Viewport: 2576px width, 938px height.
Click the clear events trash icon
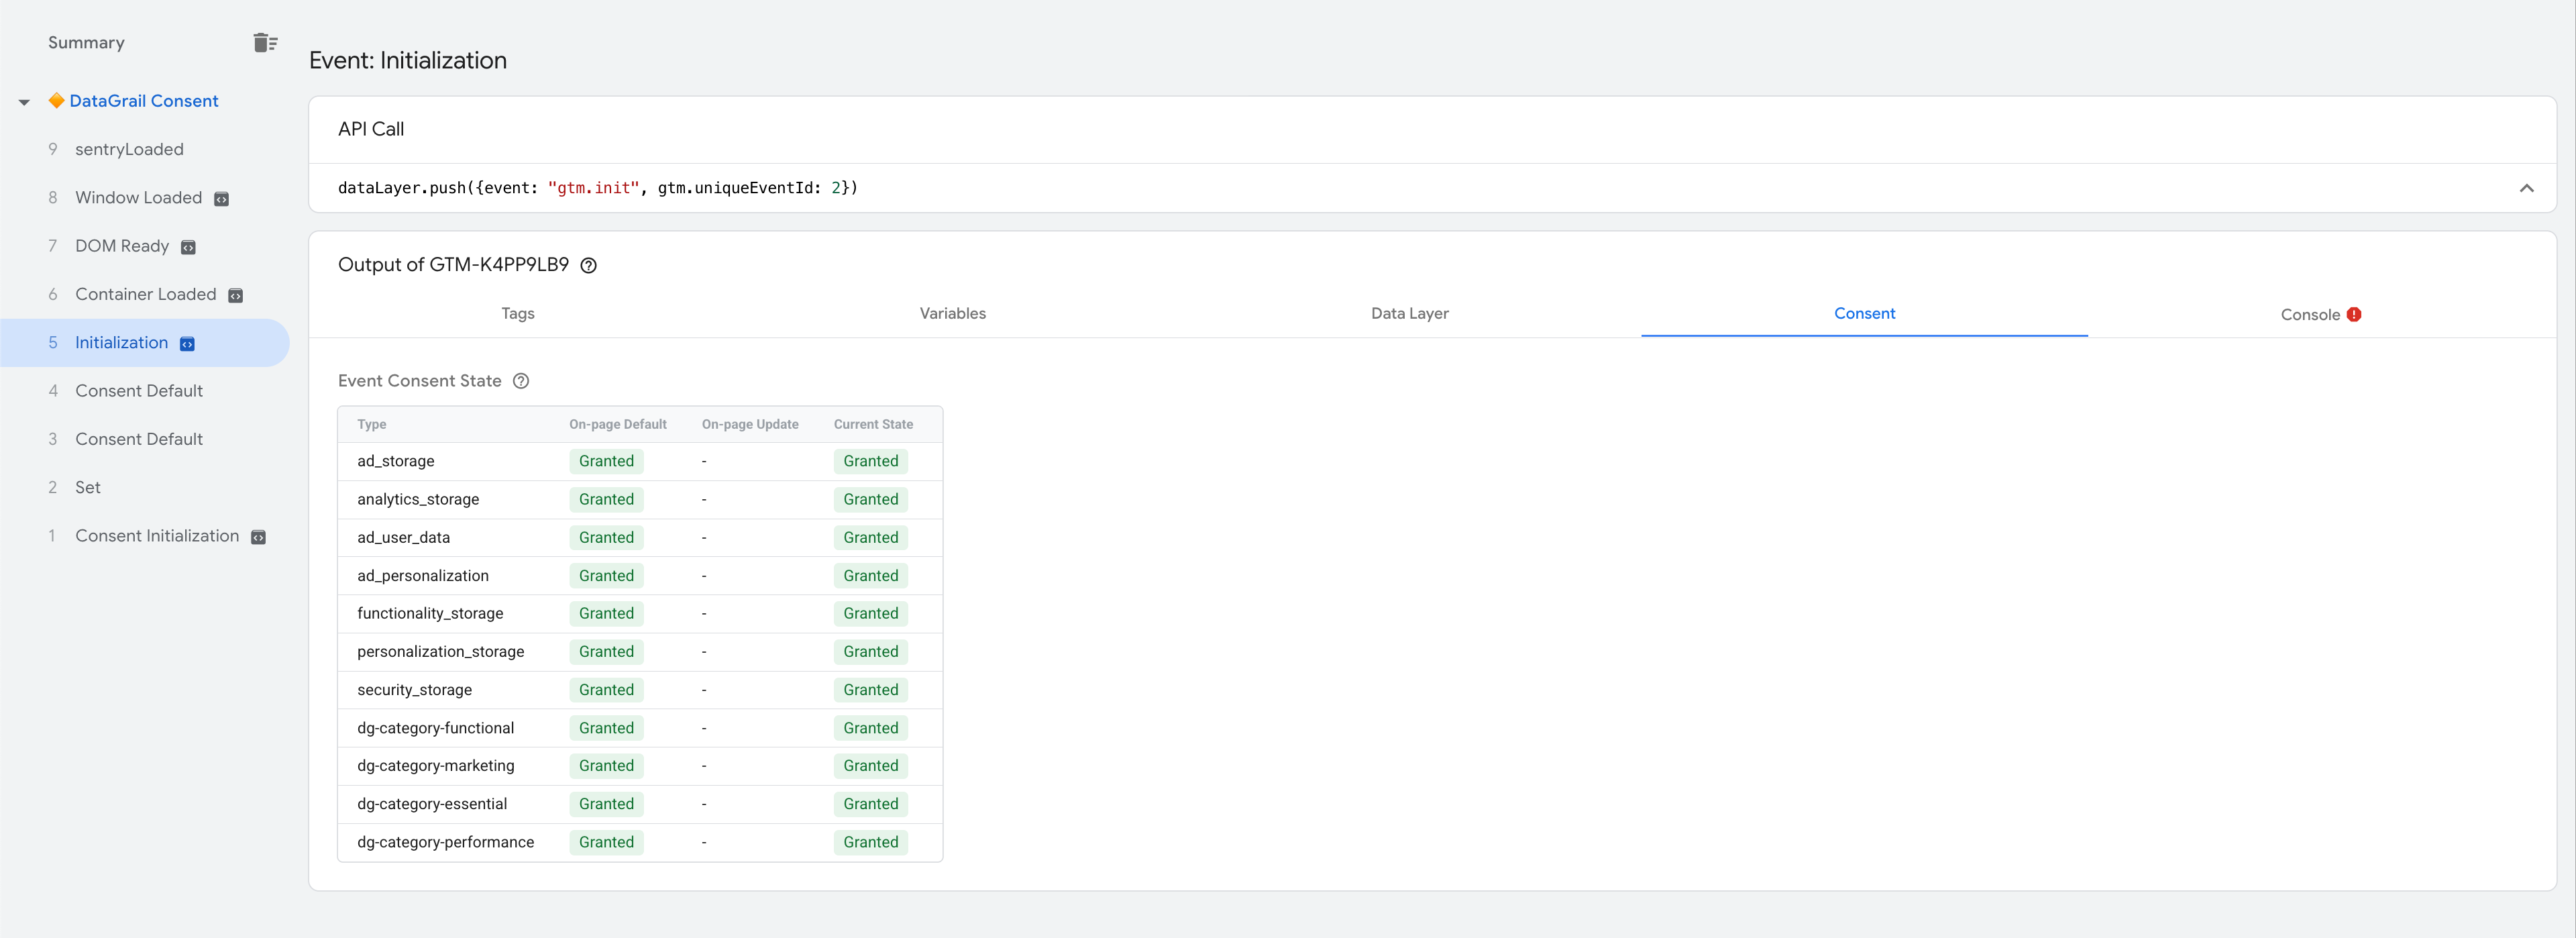pos(265,42)
